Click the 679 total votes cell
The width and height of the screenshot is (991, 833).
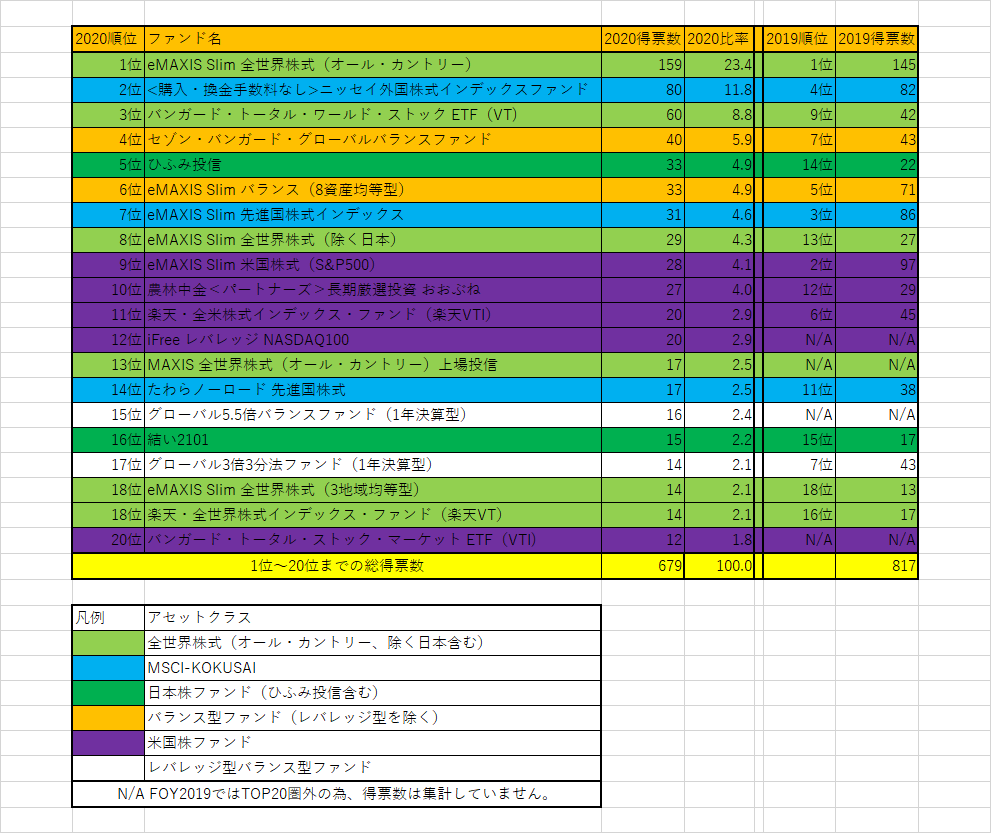[643, 566]
